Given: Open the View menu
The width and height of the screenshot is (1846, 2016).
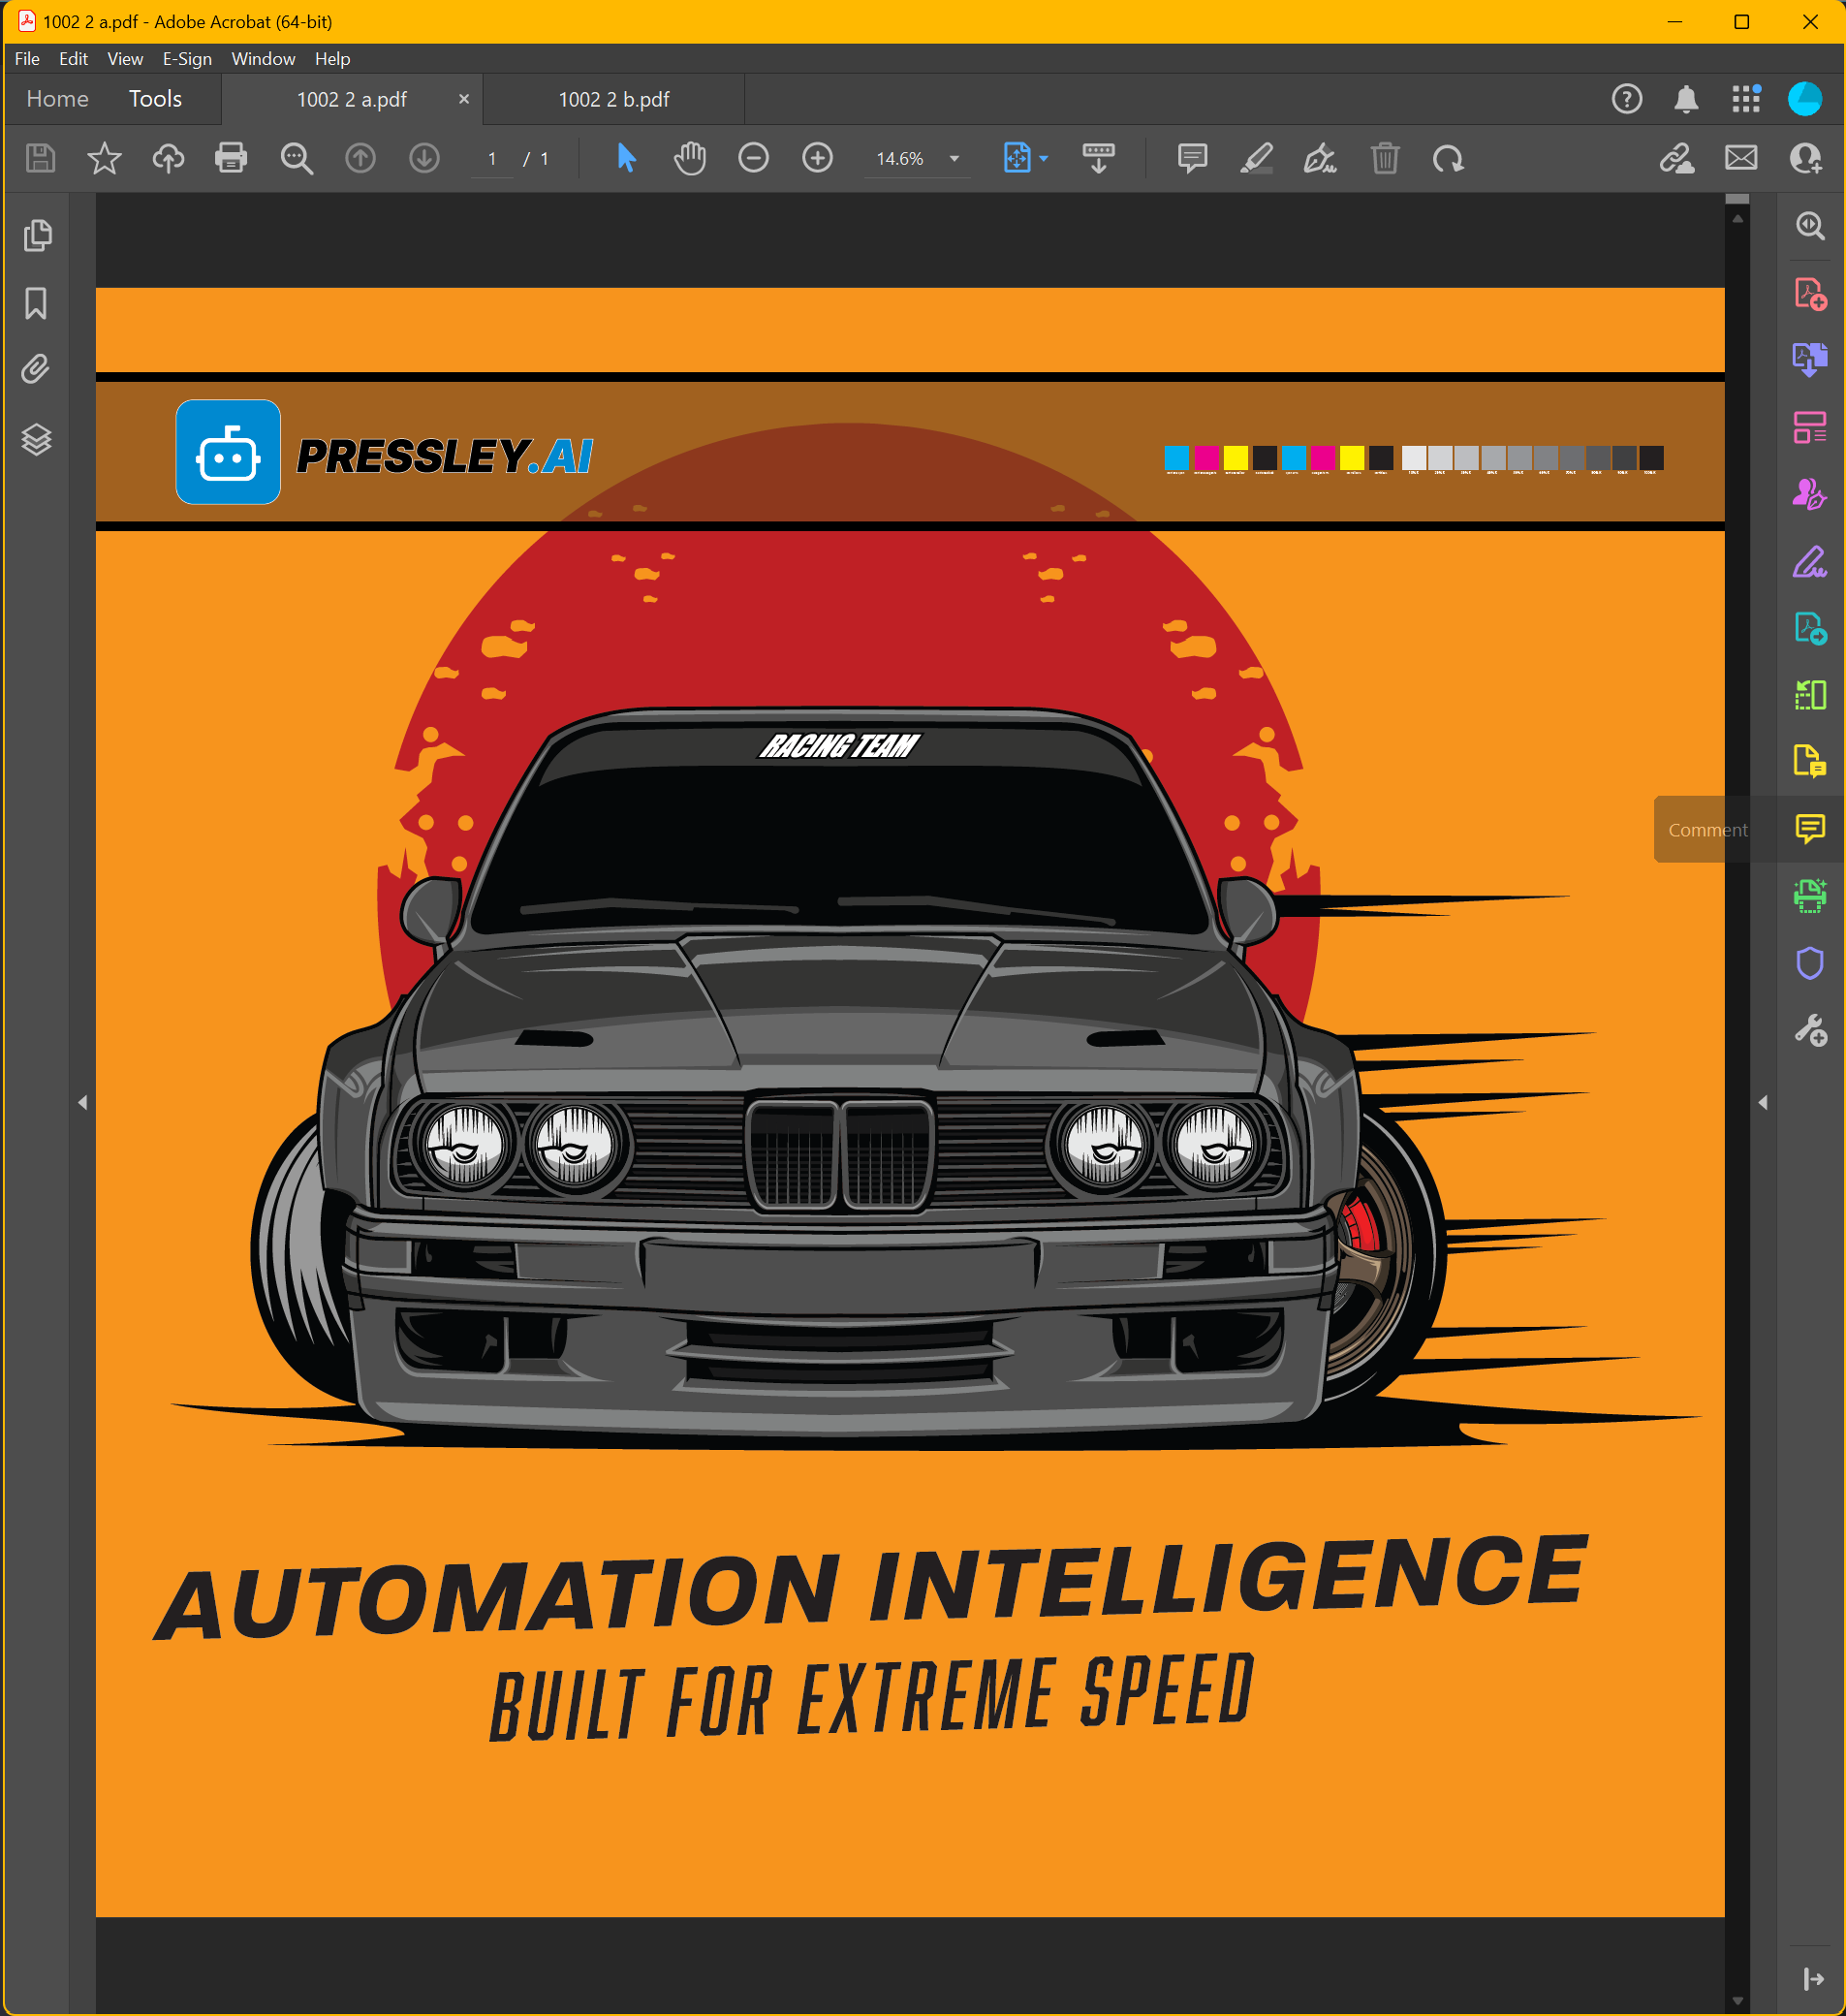Looking at the screenshot, I should tap(125, 59).
